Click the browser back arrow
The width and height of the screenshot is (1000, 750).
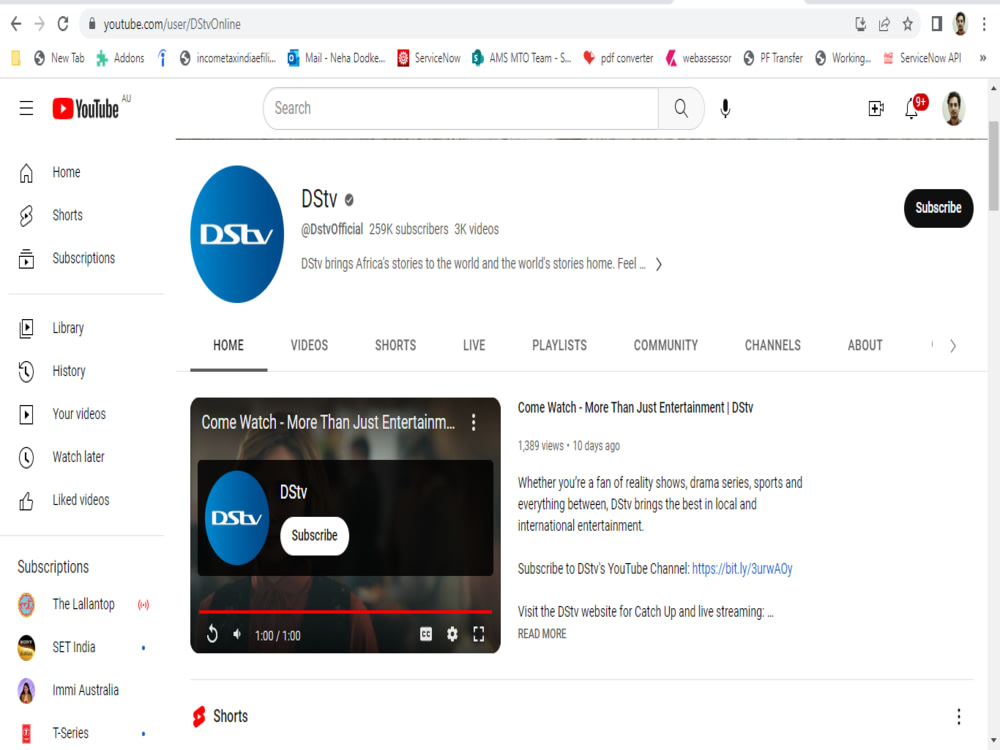(x=16, y=24)
